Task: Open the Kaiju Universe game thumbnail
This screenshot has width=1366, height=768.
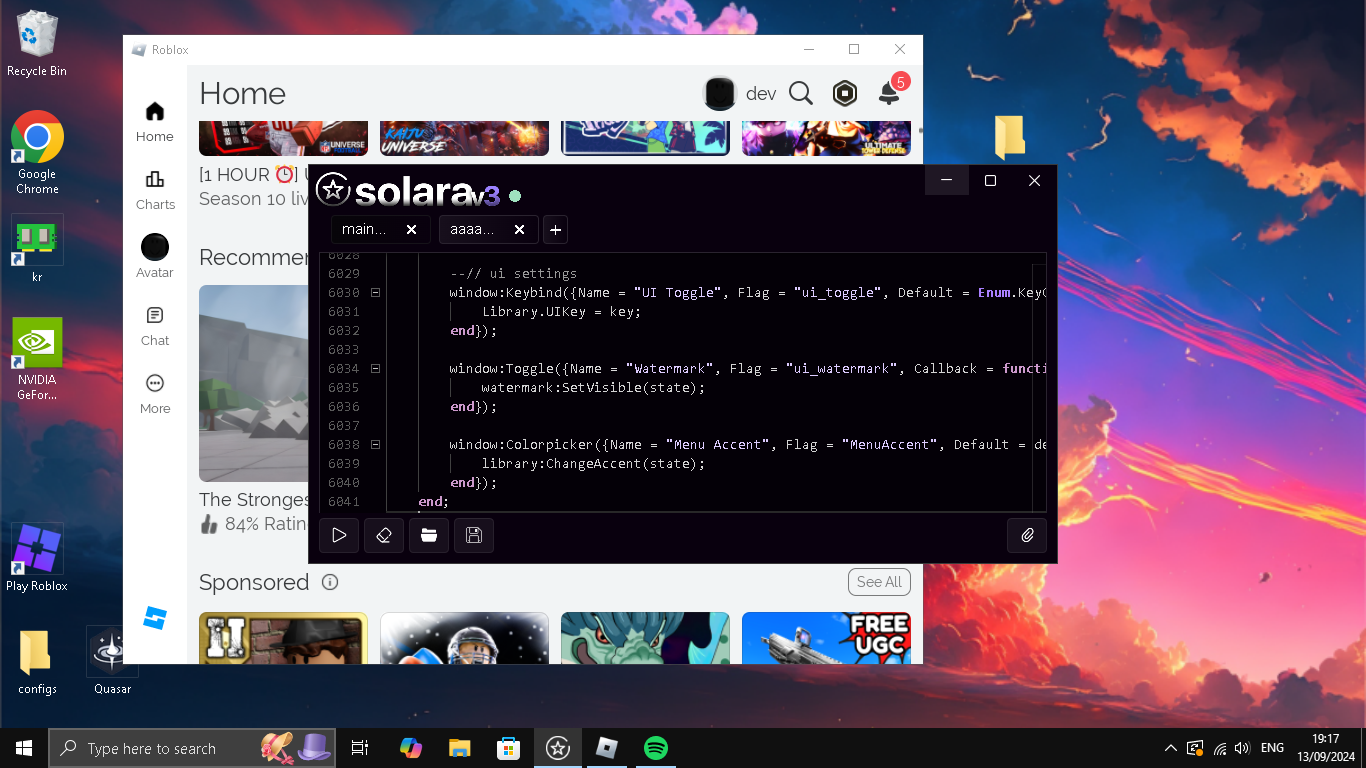Action: coord(464,138)
